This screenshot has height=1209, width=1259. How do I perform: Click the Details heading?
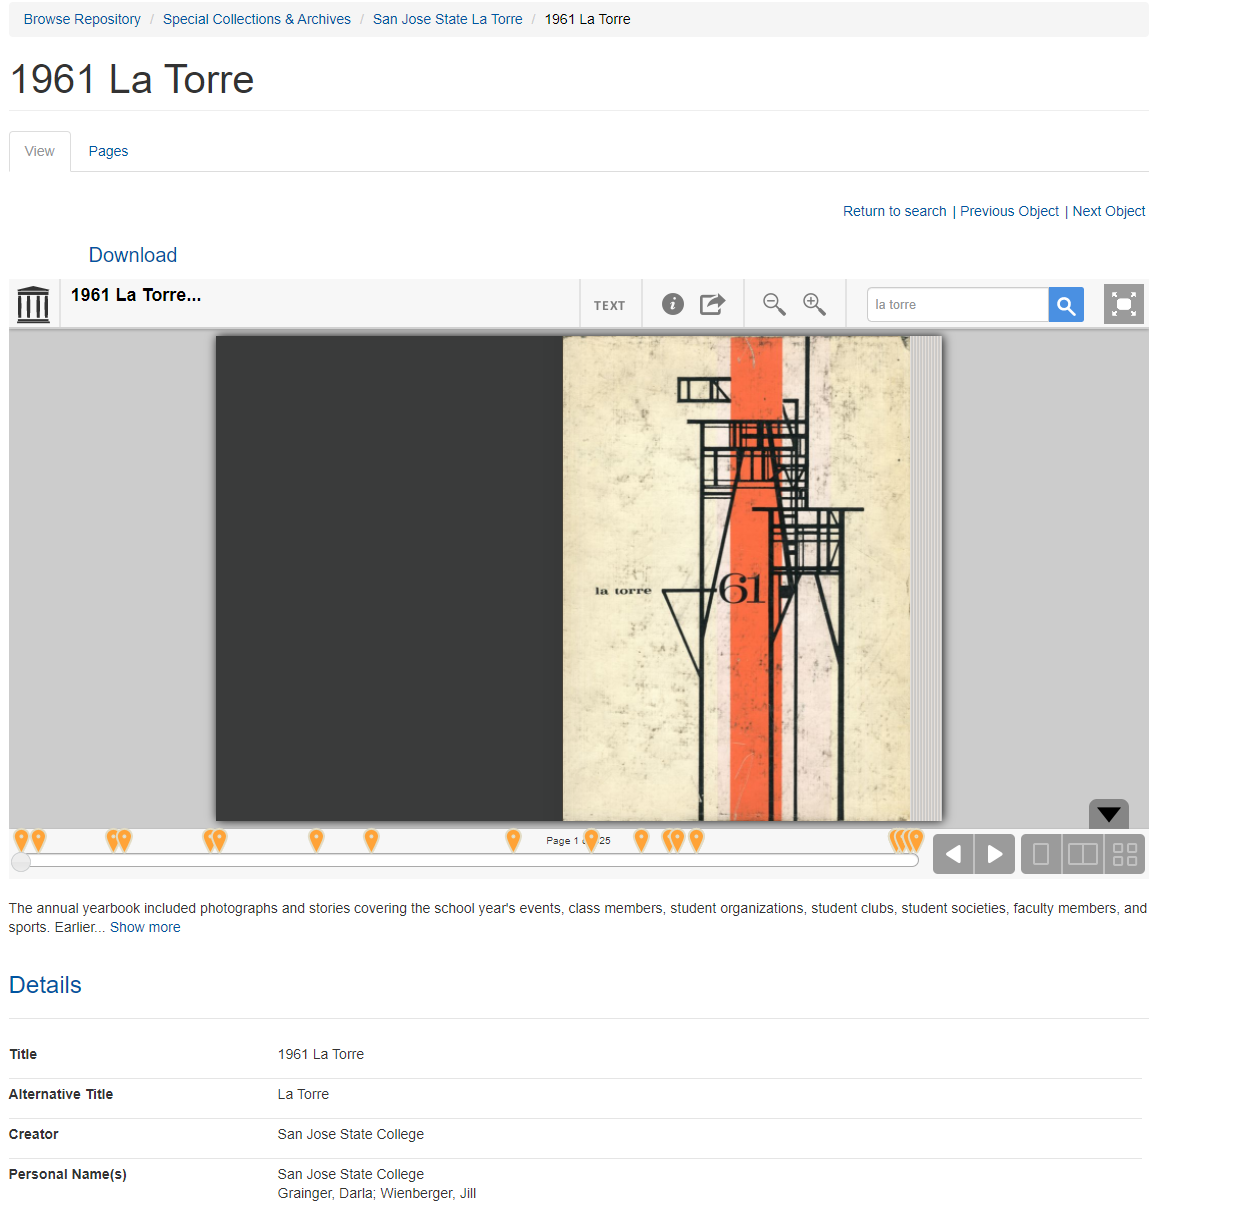[x=45, y=985]
